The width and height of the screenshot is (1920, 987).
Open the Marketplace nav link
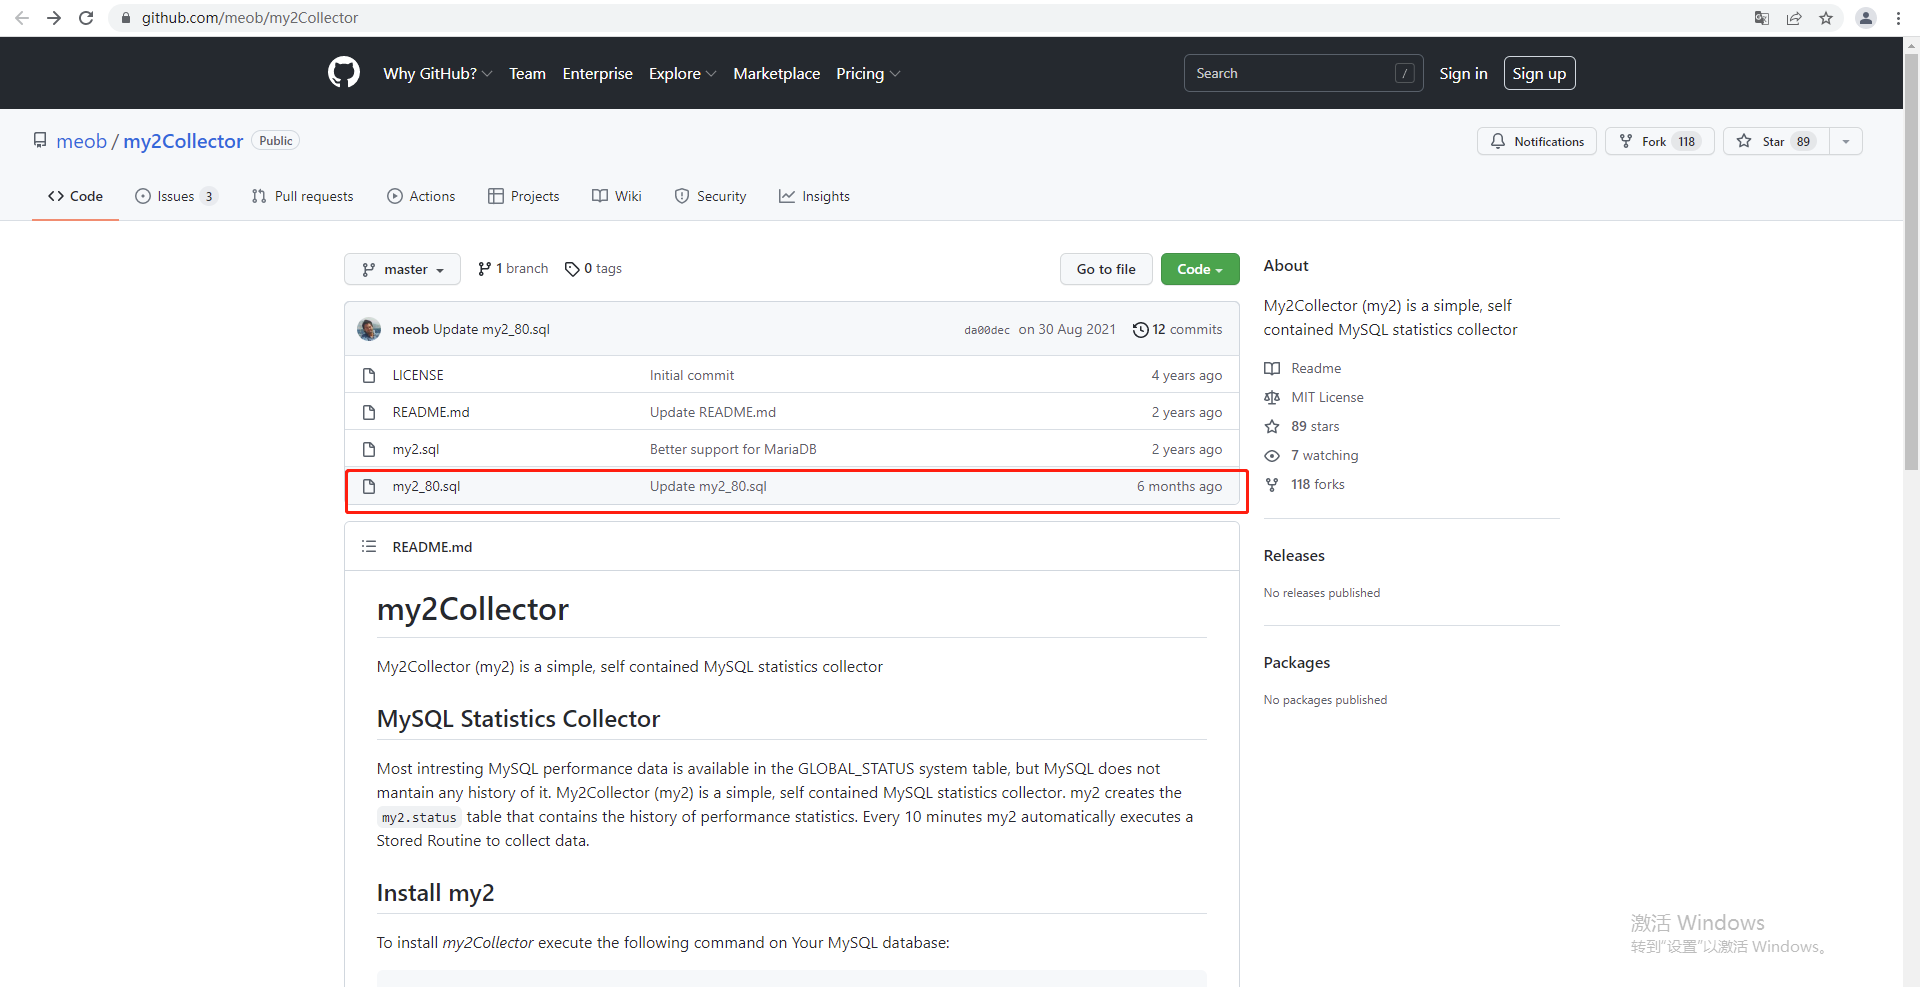(776, 73)
